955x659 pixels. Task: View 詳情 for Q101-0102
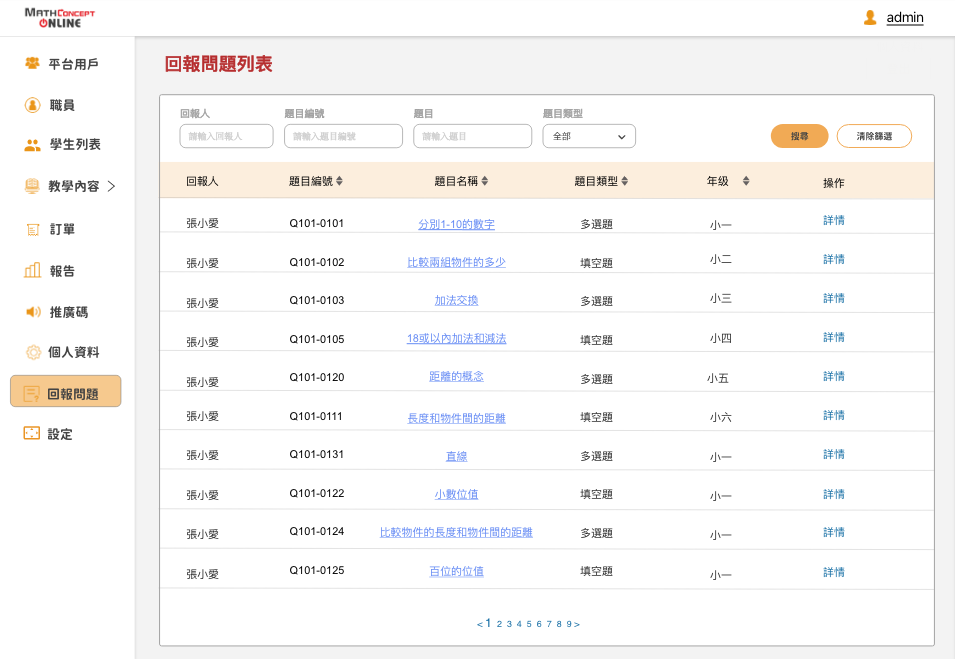tap(834, 259)
